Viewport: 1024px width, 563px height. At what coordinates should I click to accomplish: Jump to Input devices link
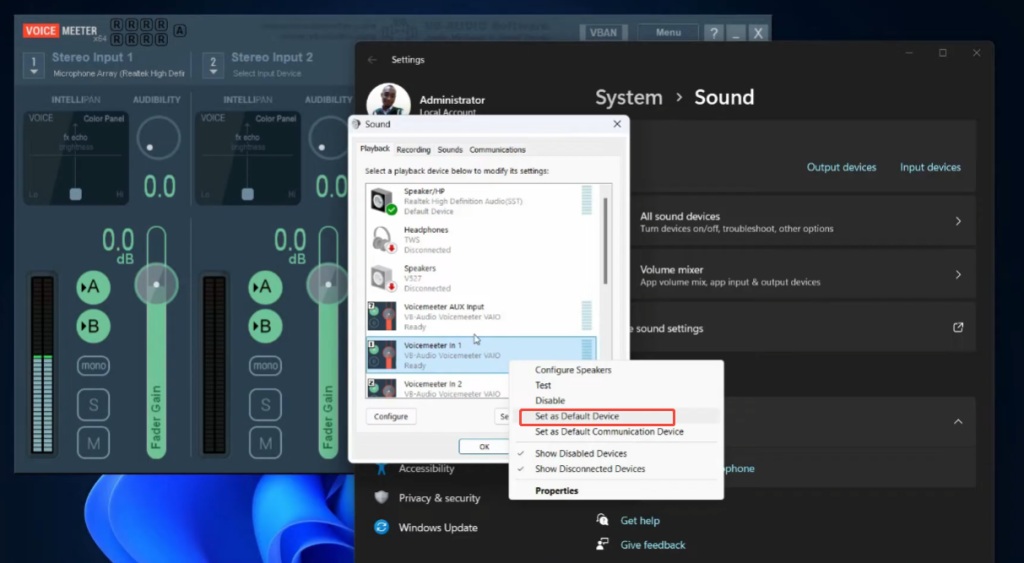[x=930, y=167]
